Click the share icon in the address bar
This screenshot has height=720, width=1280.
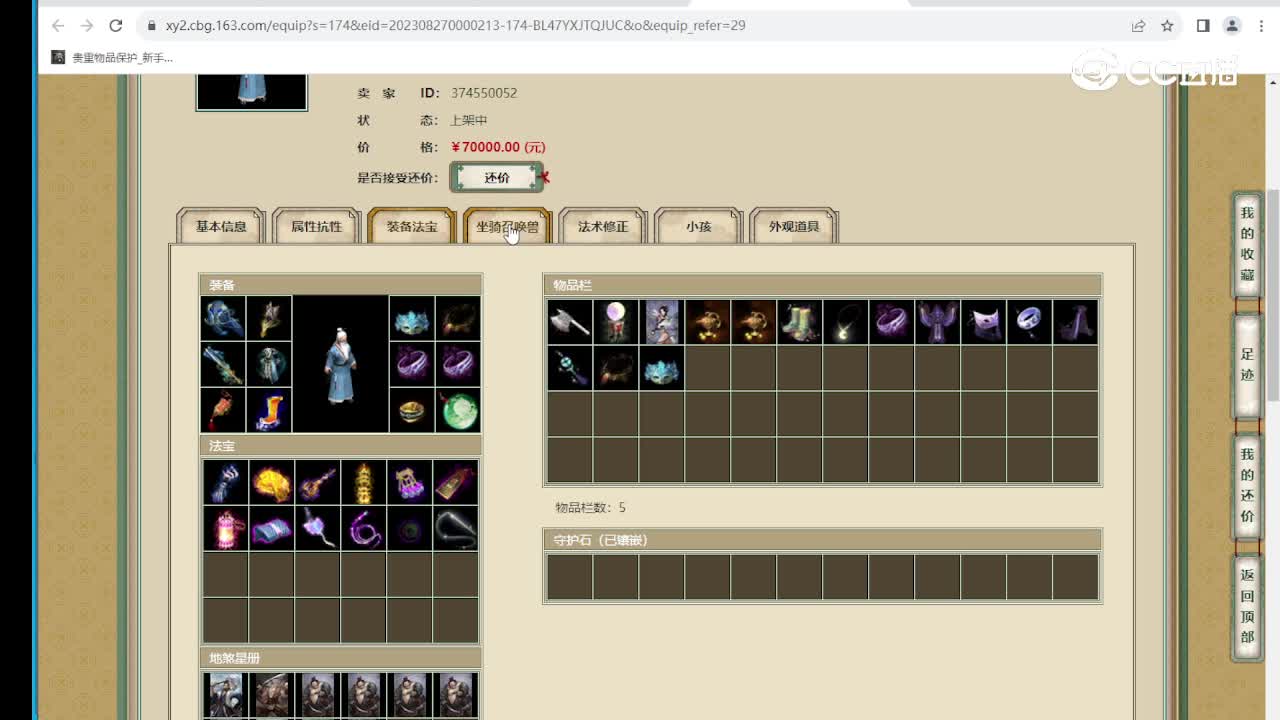point(1138,25)
